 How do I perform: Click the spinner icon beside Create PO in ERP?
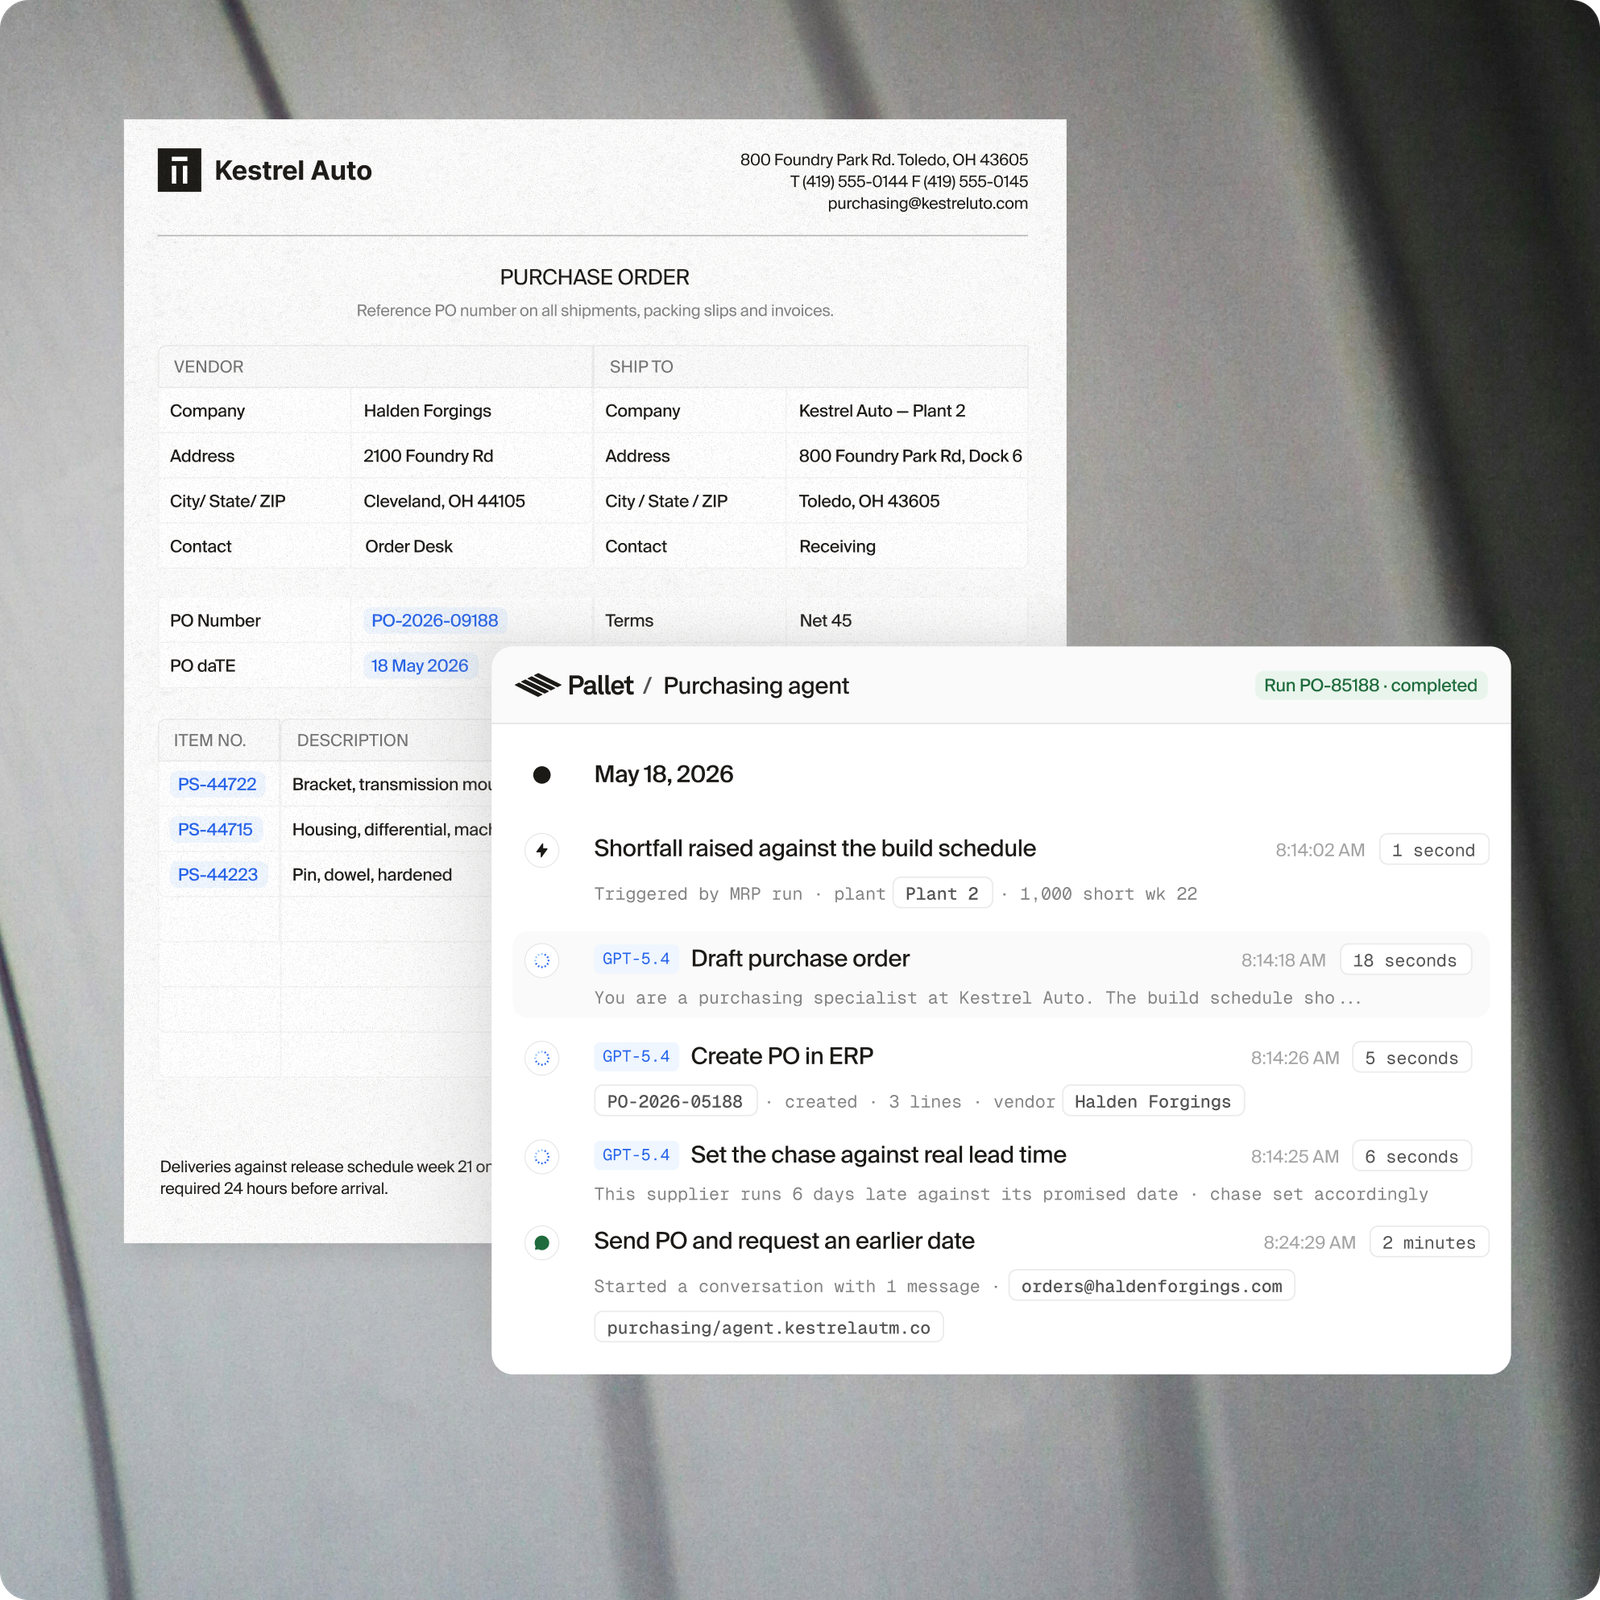pyautogui.click(x=542, y=1058)
